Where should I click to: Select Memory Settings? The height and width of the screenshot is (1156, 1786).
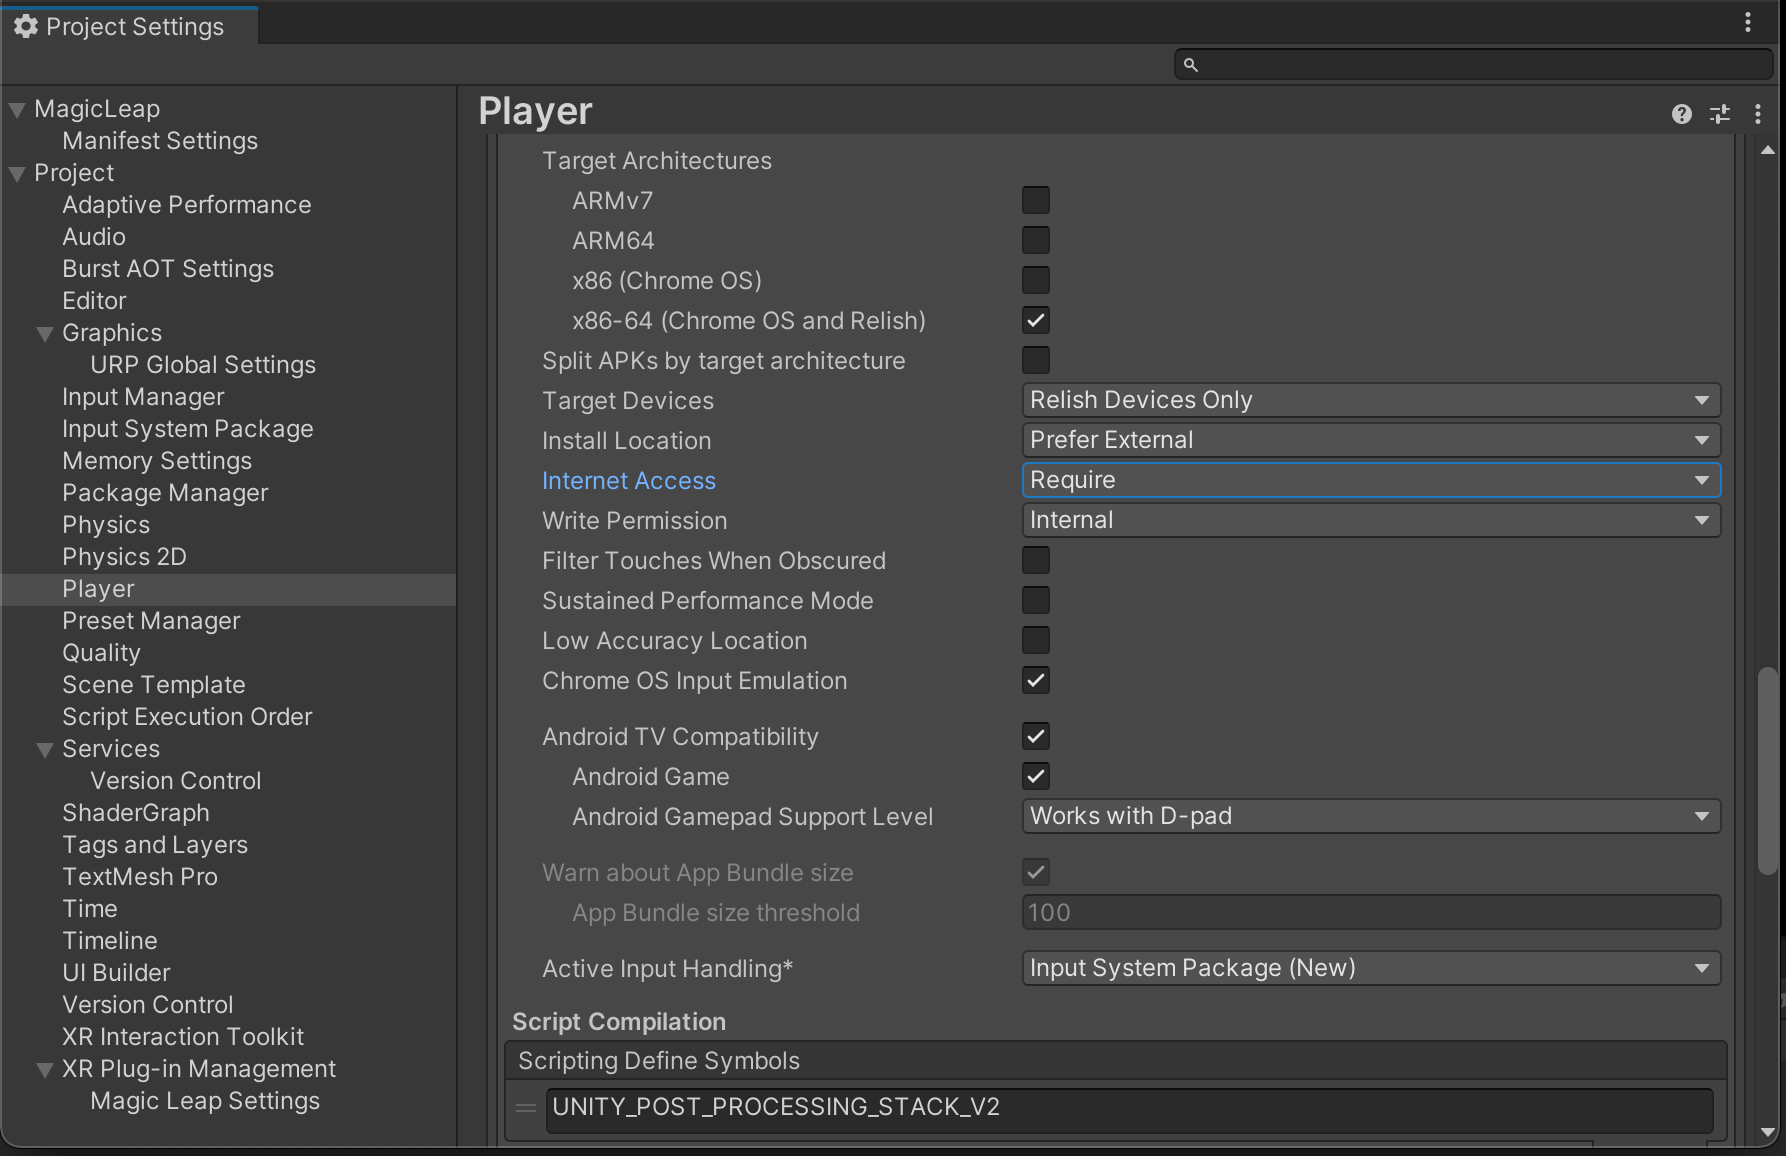pyautogui.click(x=157, y=461)
